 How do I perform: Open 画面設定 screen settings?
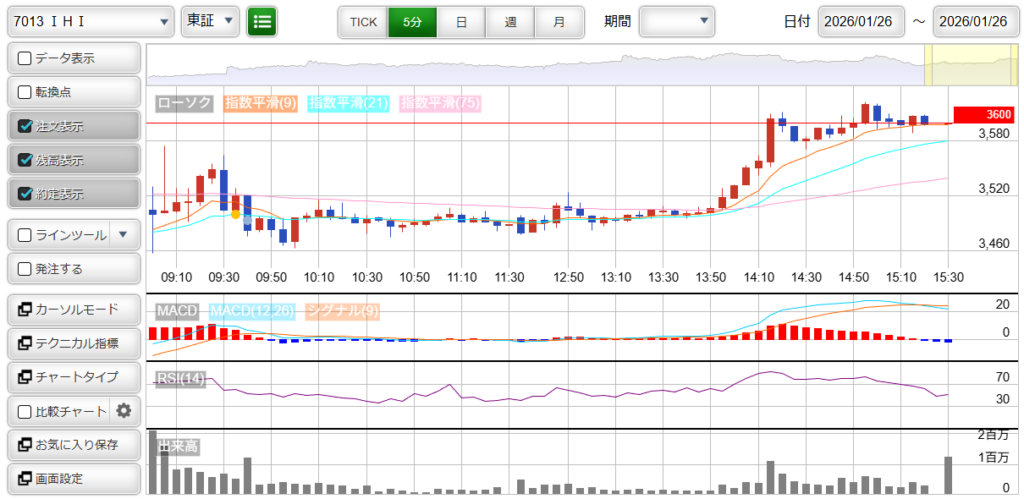(72, 478)
